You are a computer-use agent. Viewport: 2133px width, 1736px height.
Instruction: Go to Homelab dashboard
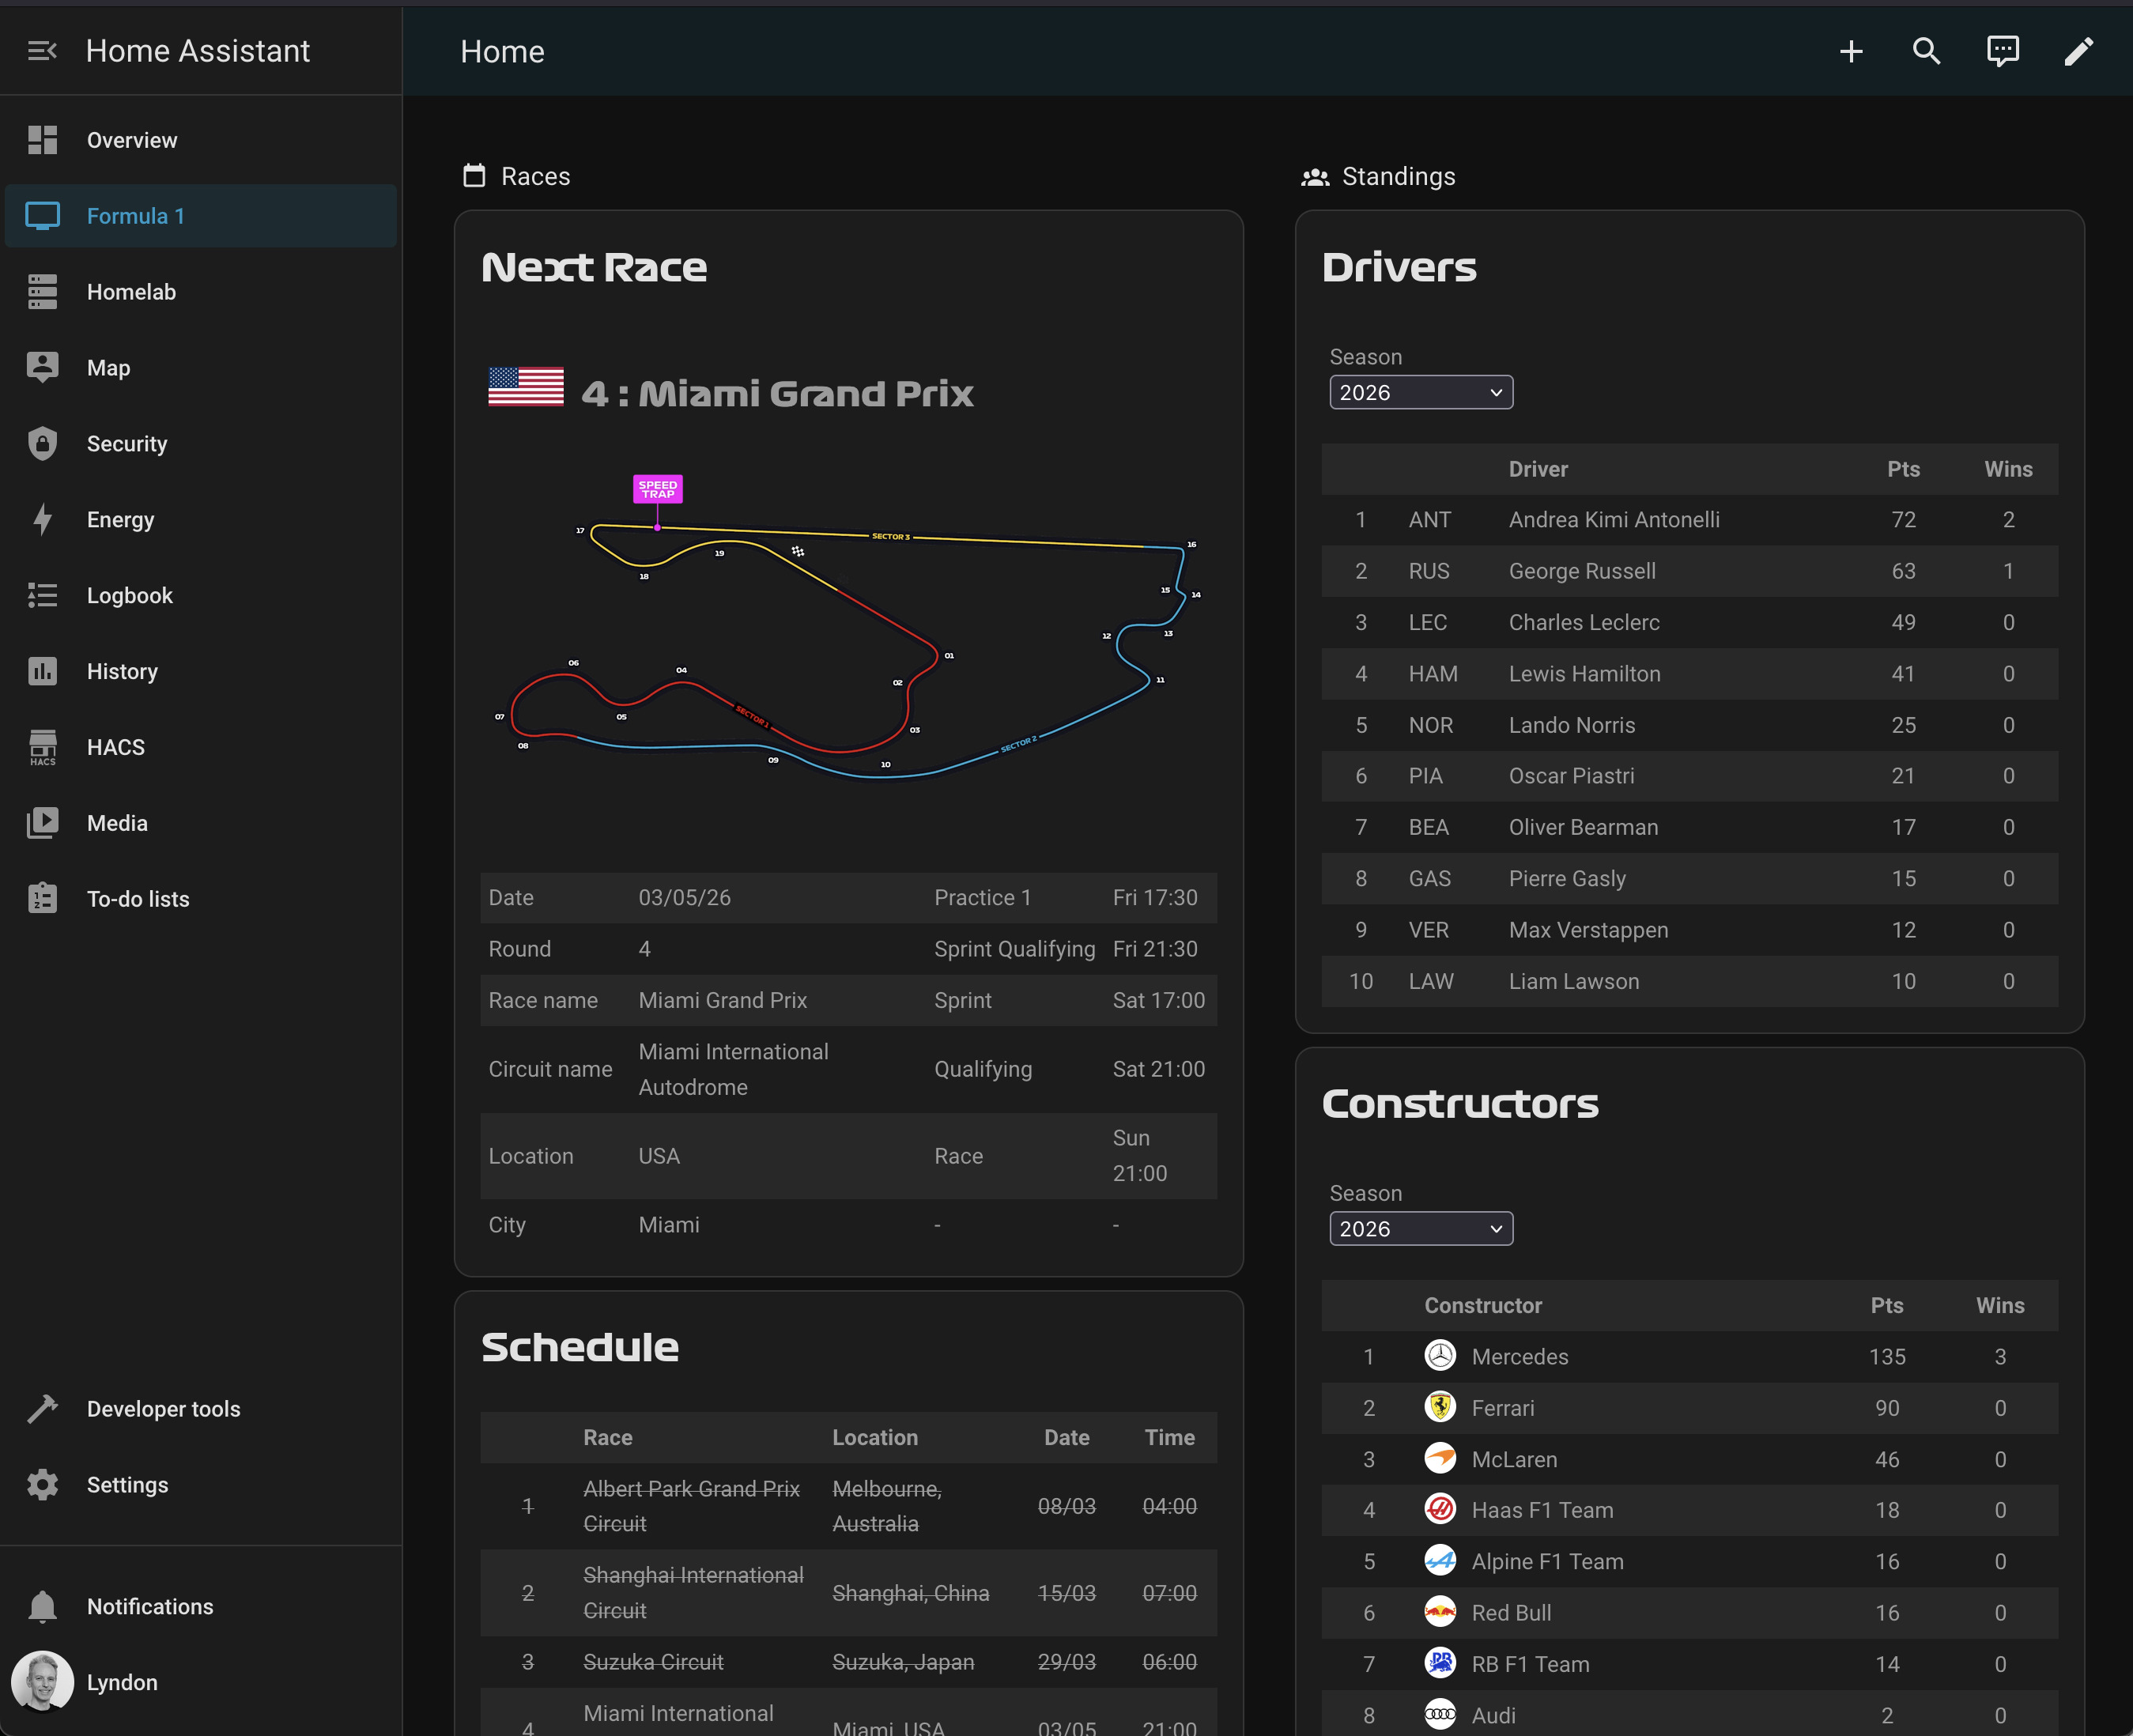(131, 292)
